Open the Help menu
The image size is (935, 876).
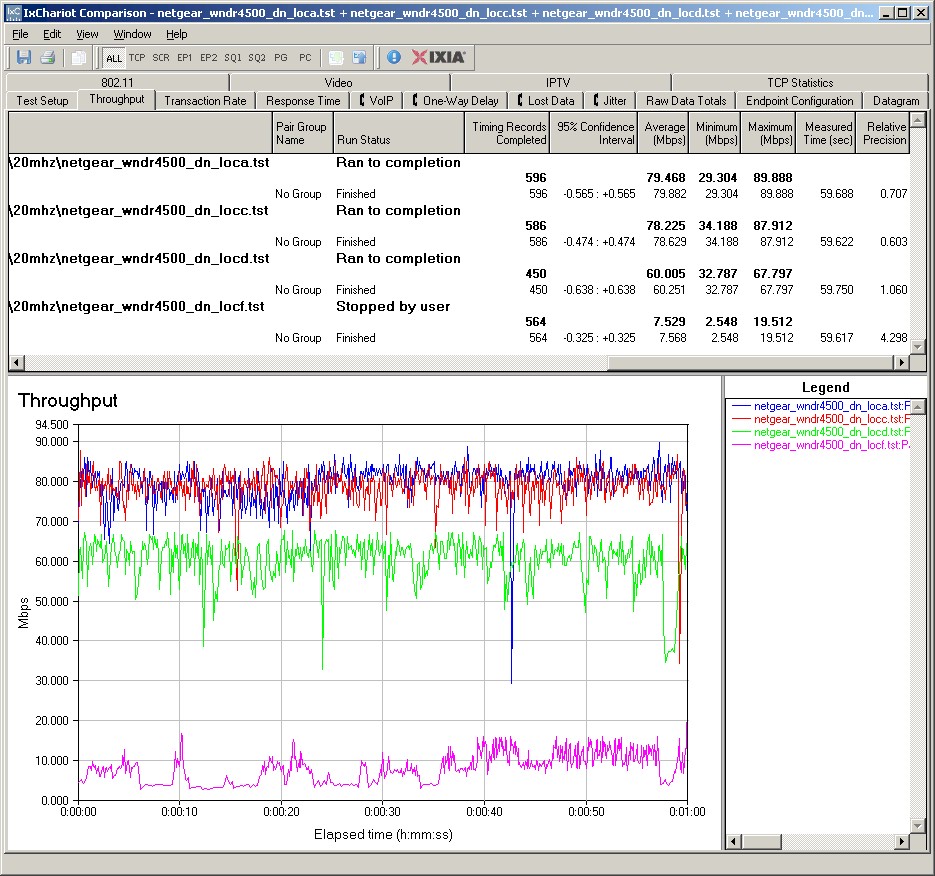click(177, 34)
